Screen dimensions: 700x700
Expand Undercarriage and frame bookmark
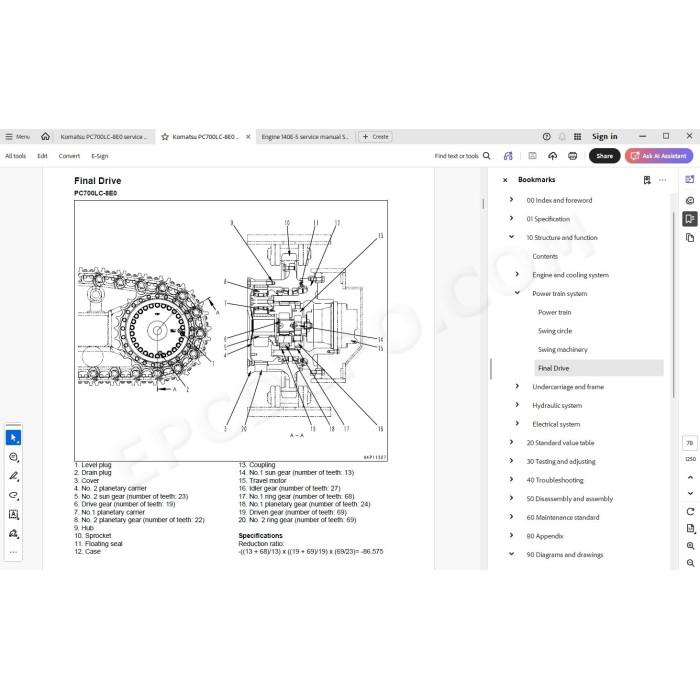(517, 386)
